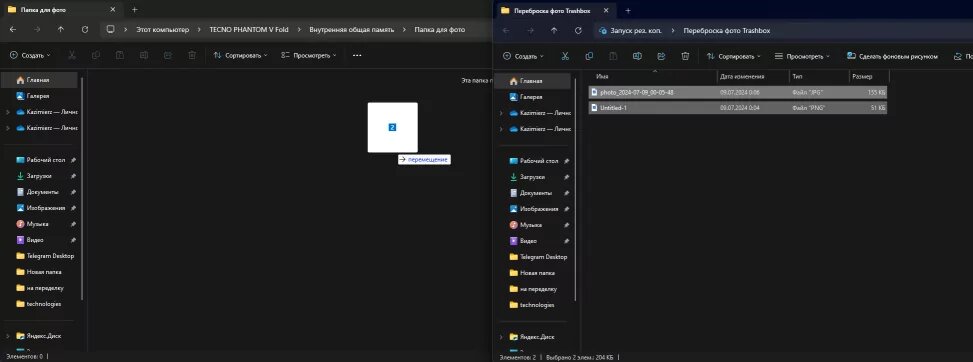Expand Яндекс.Диск in right window sidebar

coord(501,337)
